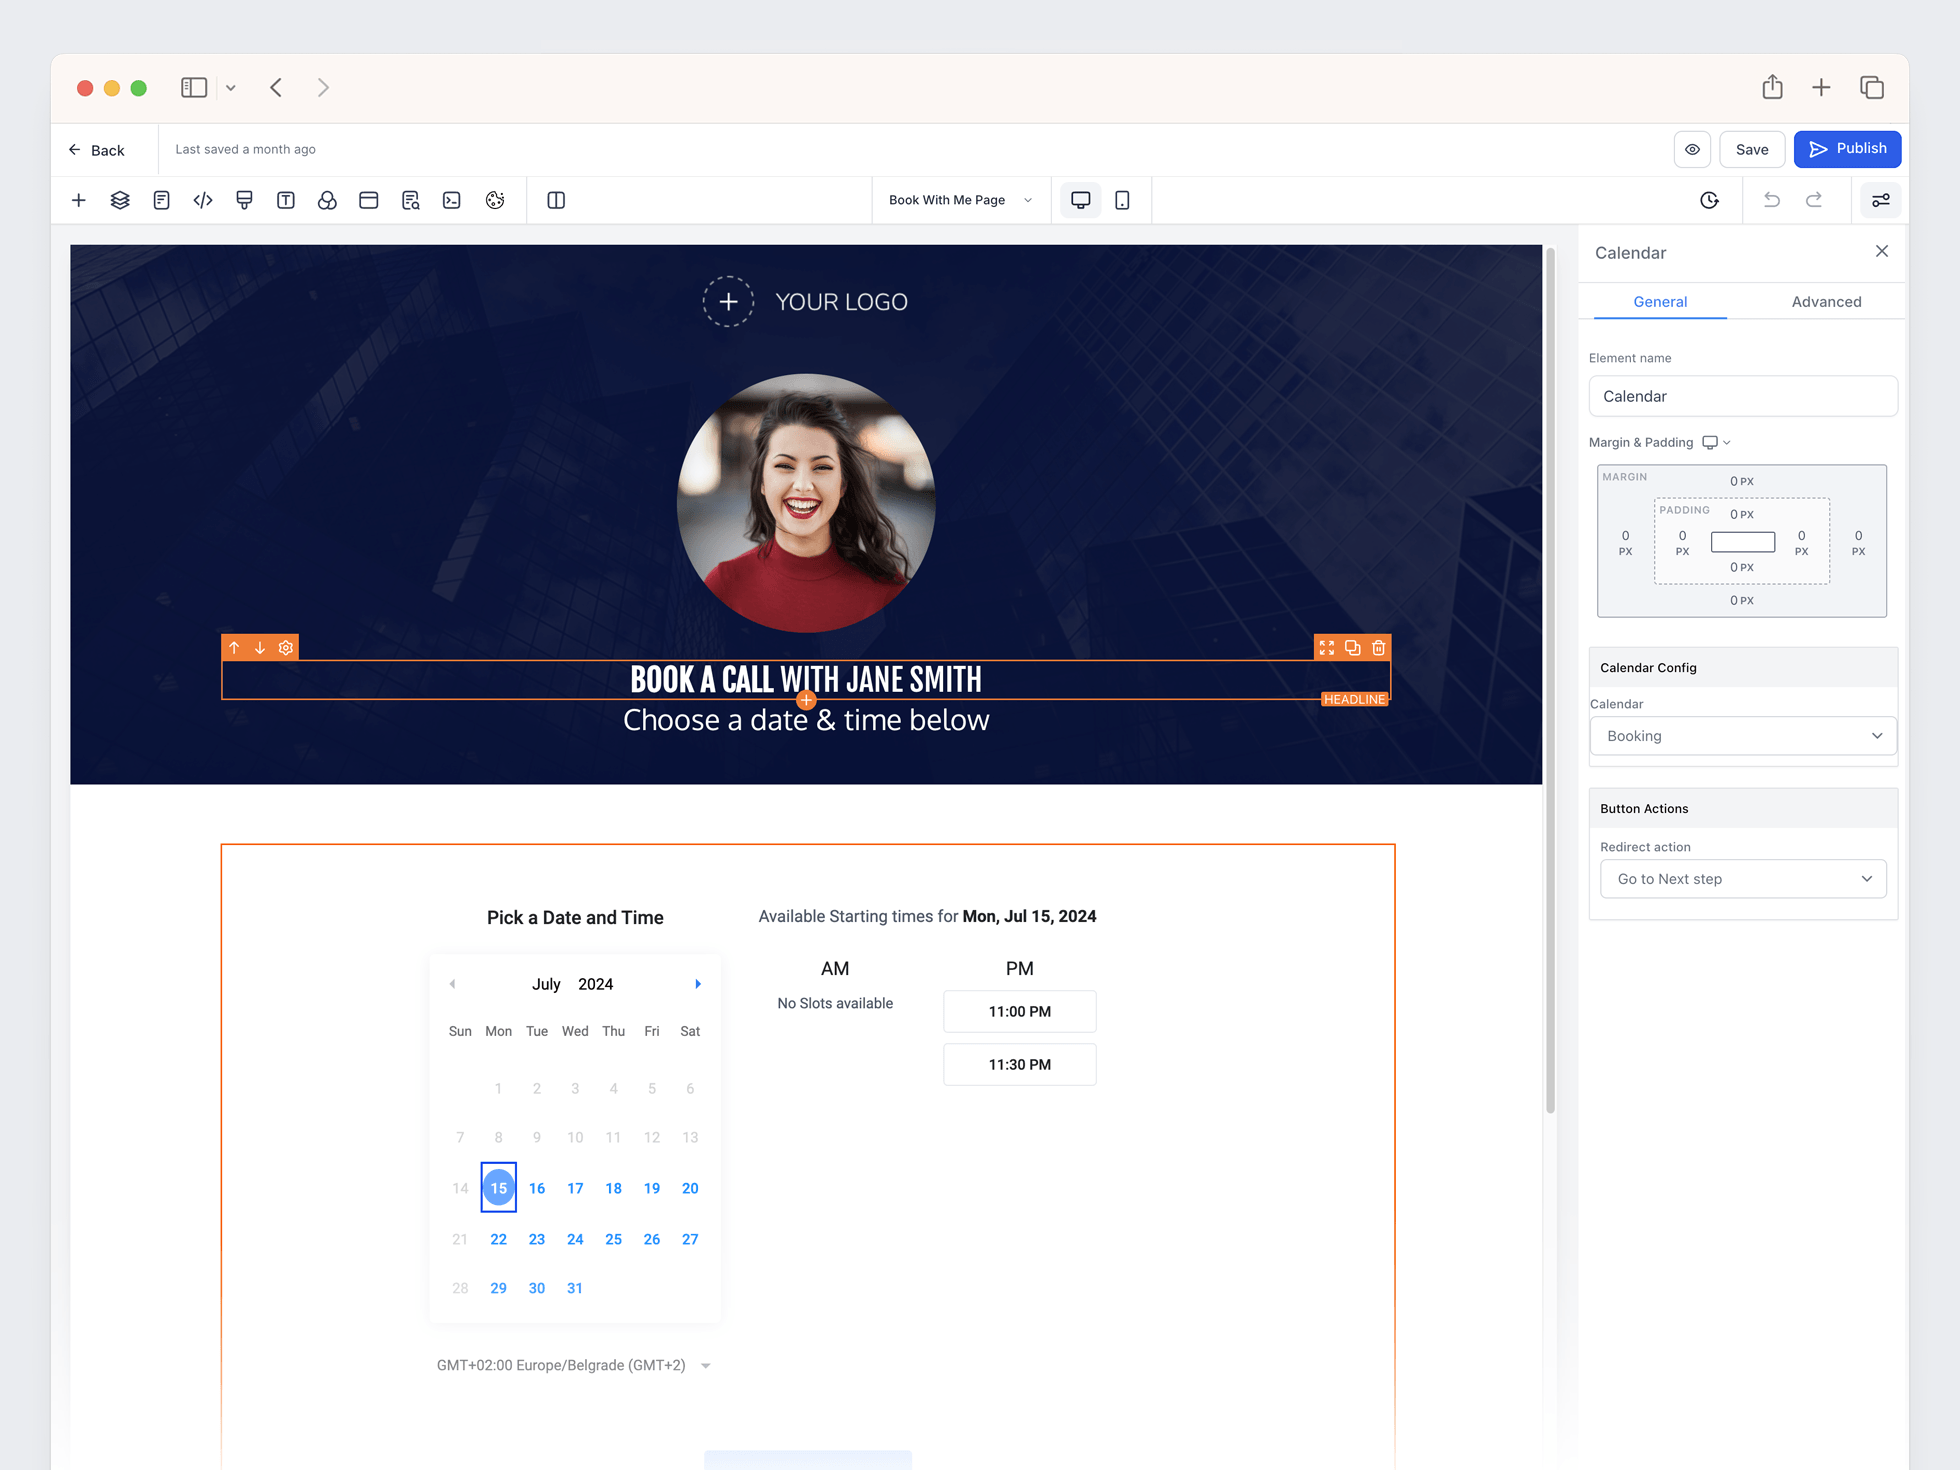Open the color palette icon
The height and width of the screenshot is (1470, 1960).
pos(495,200)
